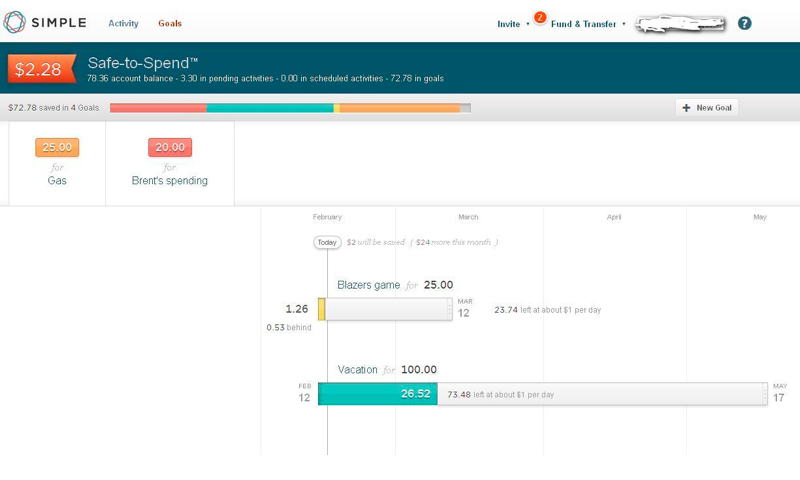Click the Vacation end handle by MAY 17
The height and width of the screenshot is (480, 800).
pos(765,394)
